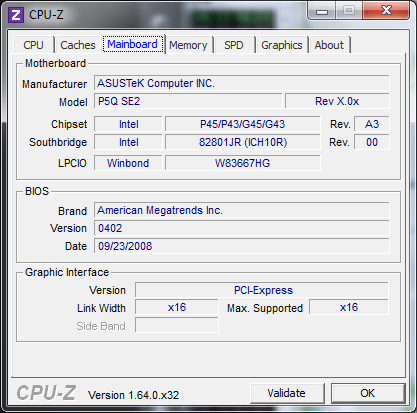
Task: Click the CPU-Z purple Z title icon
Action: point(16,15)
